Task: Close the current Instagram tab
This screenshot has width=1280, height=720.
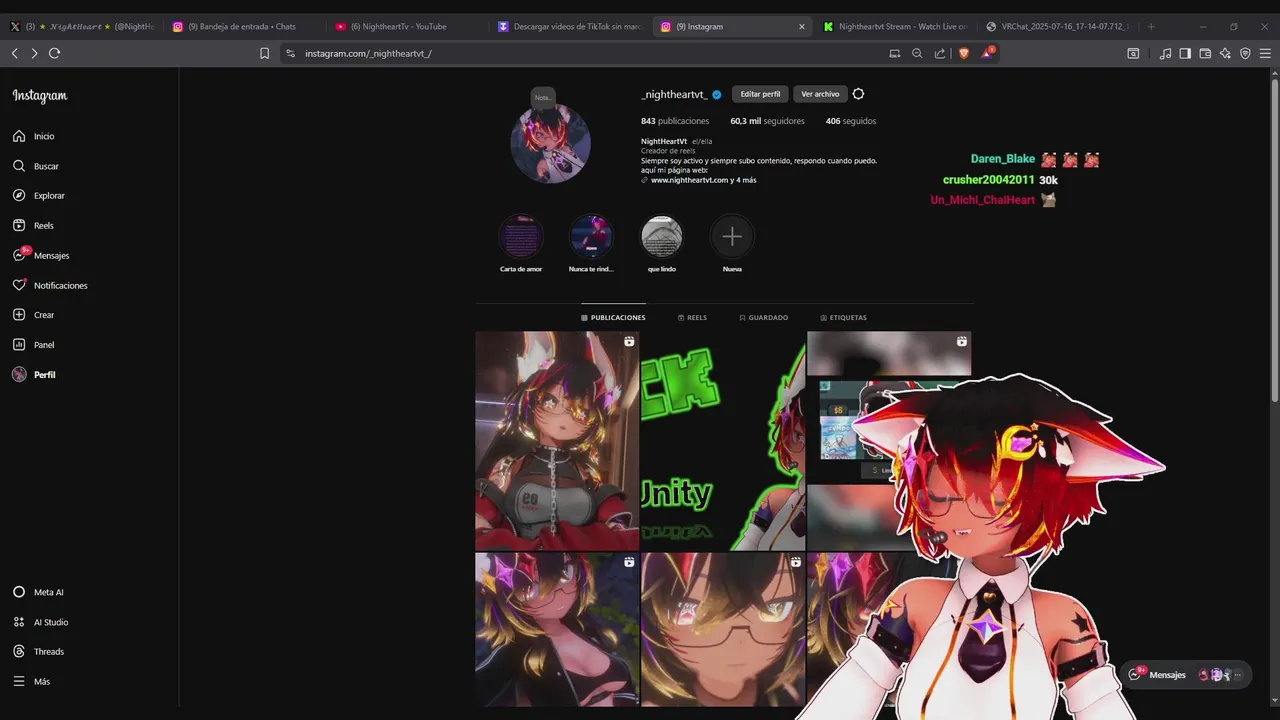Action: [x=801, y=27]
